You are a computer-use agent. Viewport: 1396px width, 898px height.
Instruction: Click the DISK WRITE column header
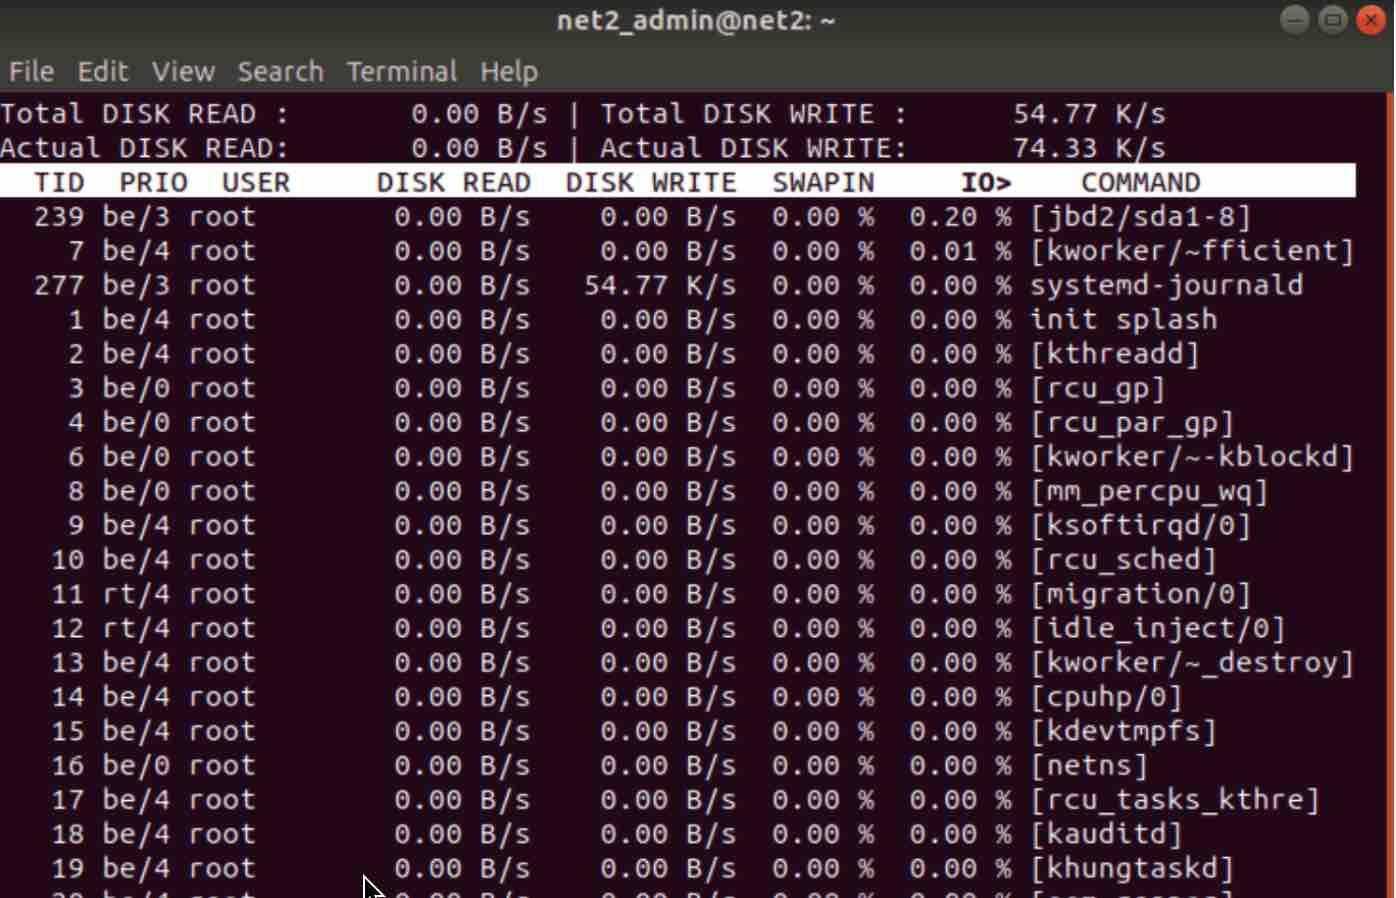(651, 183)
